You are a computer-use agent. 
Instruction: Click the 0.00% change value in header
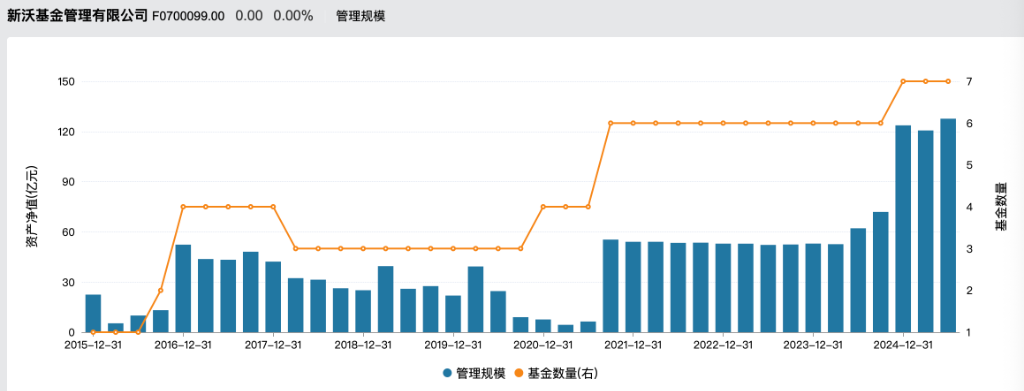[x=293, y=16]
